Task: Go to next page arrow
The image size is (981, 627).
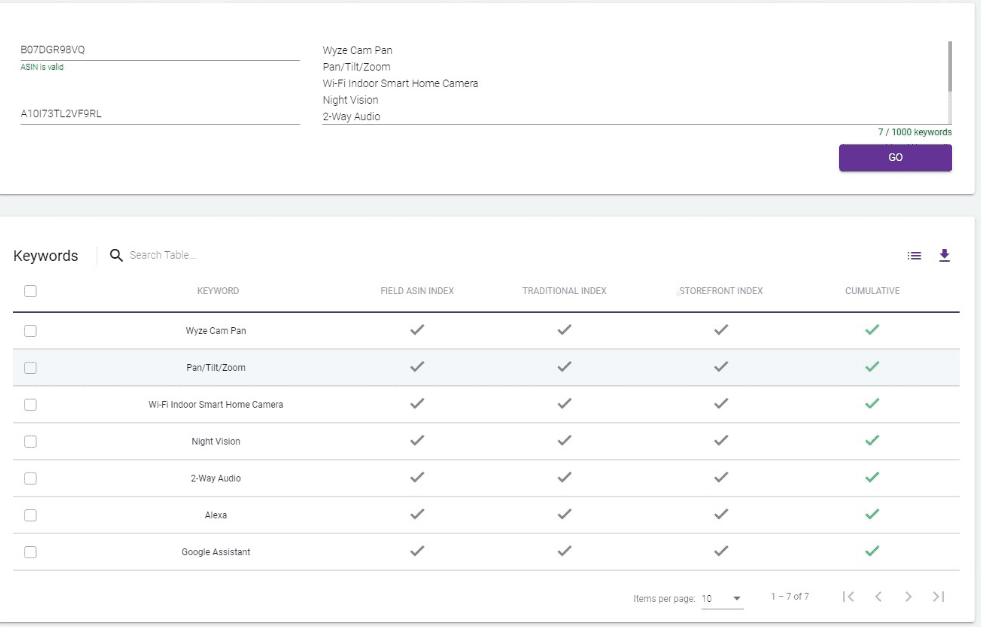Action: point(908,597)
